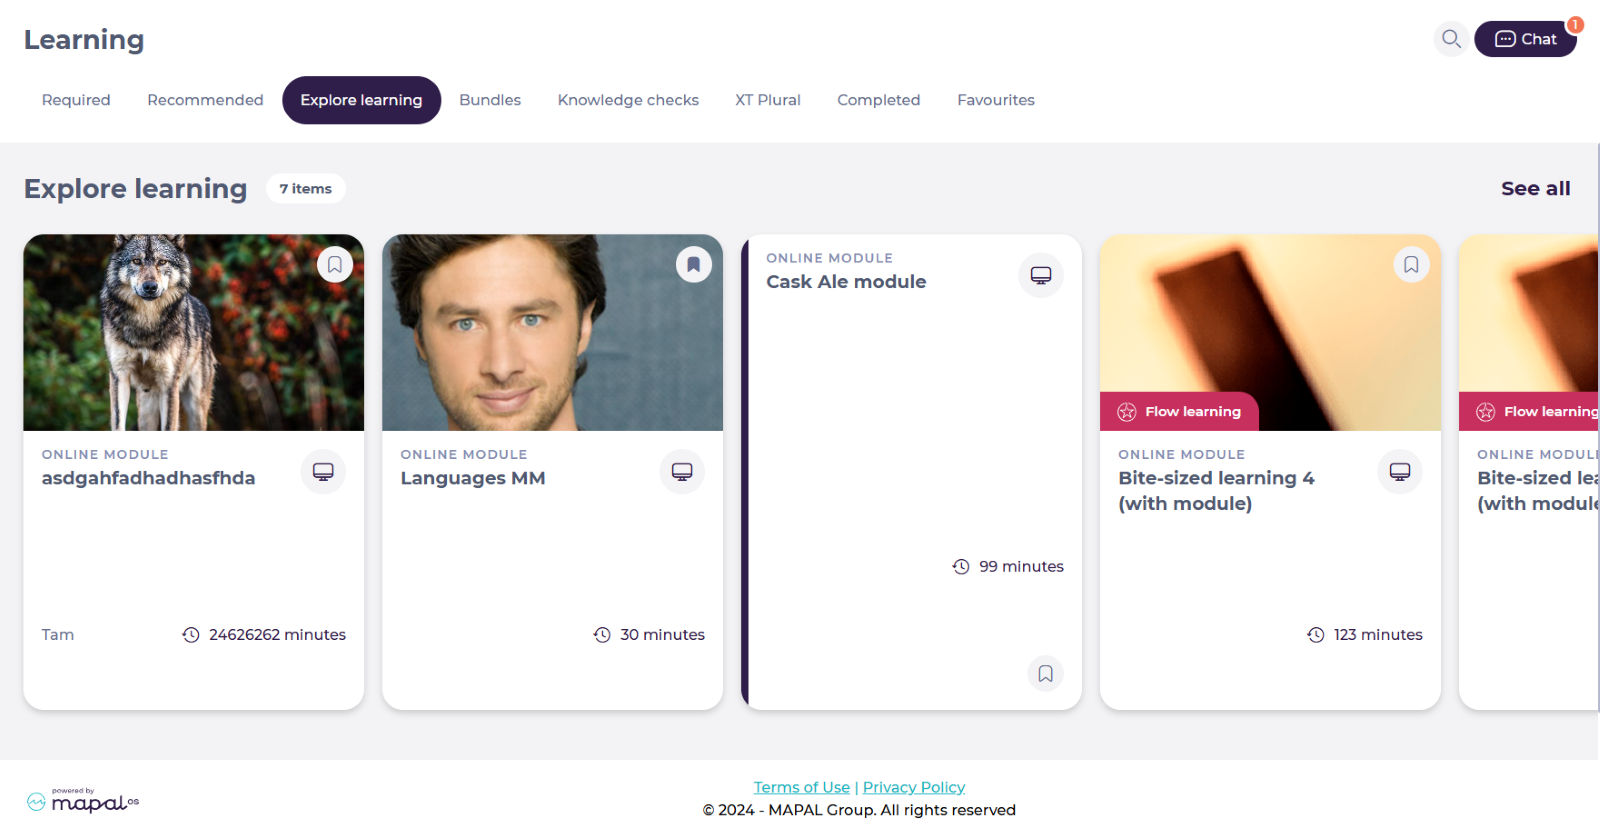Bookmark the Bite-sized learning 4 card
The width and height of the screenshot is (1600, 830).
pyautogui.click(x=1411, y=264)
